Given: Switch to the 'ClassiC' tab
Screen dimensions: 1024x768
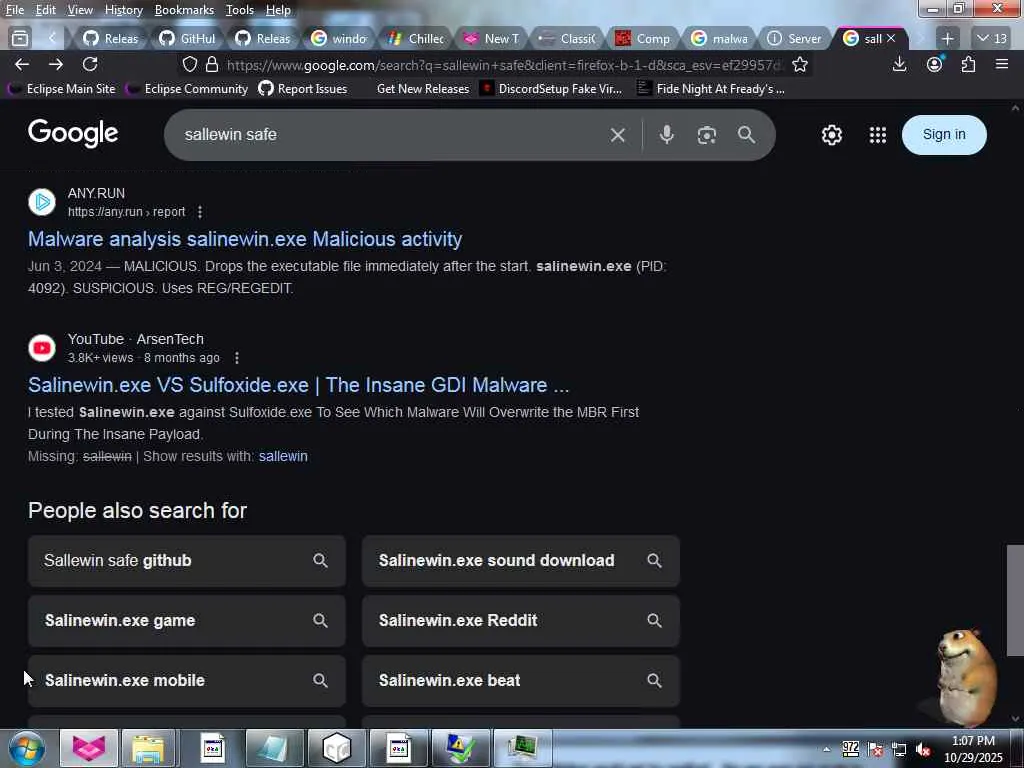Looking at the screenshot, I should point(568,39).
